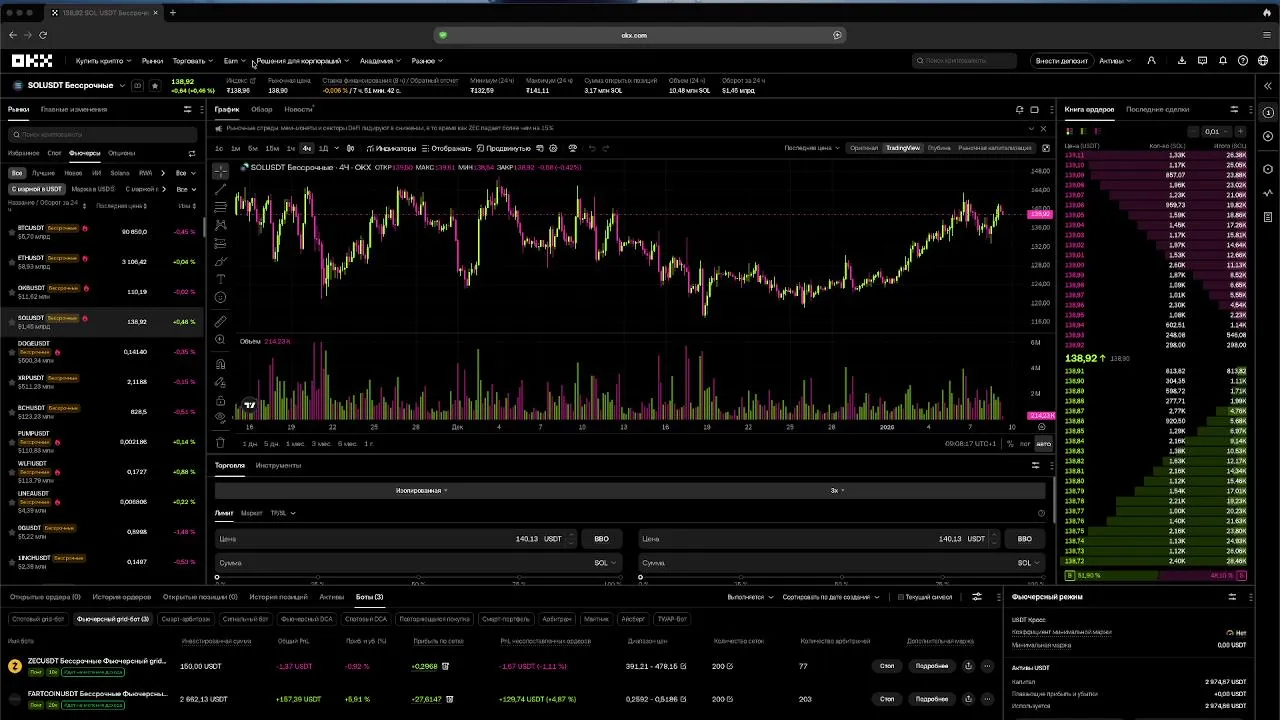Open bots list filter settings icon
The width and height of the screenshot is (1280, 720).
click(x=977, y=597)
